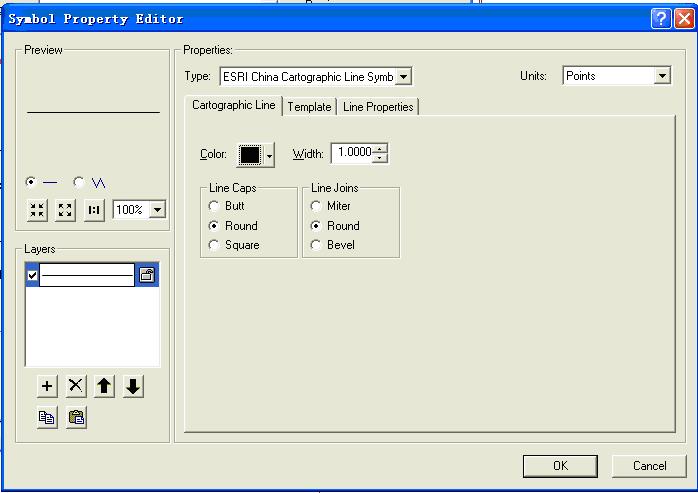Select the Square line cap option
The image size is (698, 493).
click(x=214, y=245)
